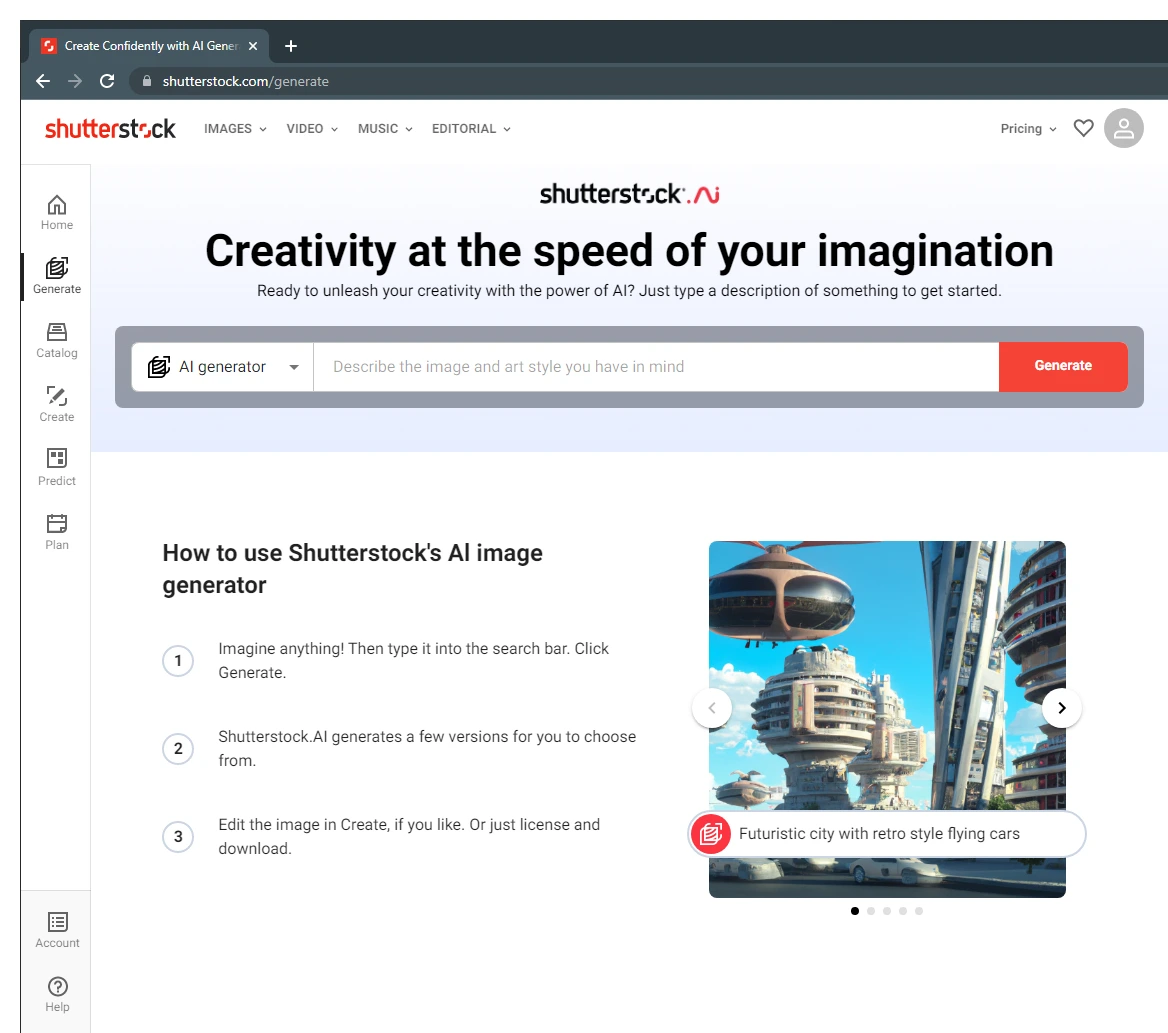Open a new browser tab
1168x1033 pixels.
click(x=291, y=46)
